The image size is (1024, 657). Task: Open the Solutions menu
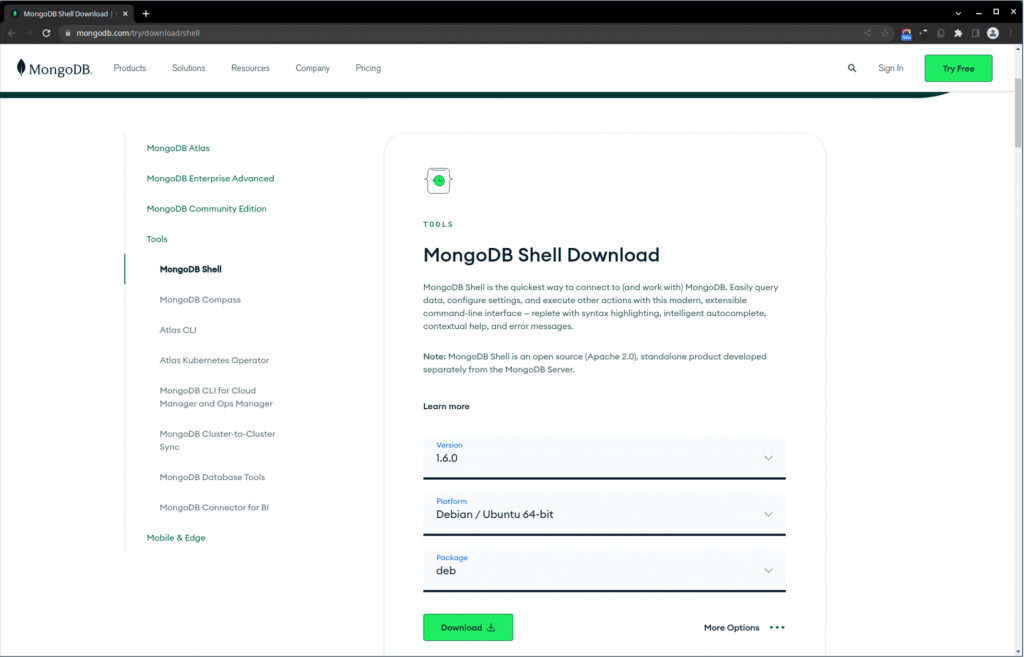(x=188, y=68)
